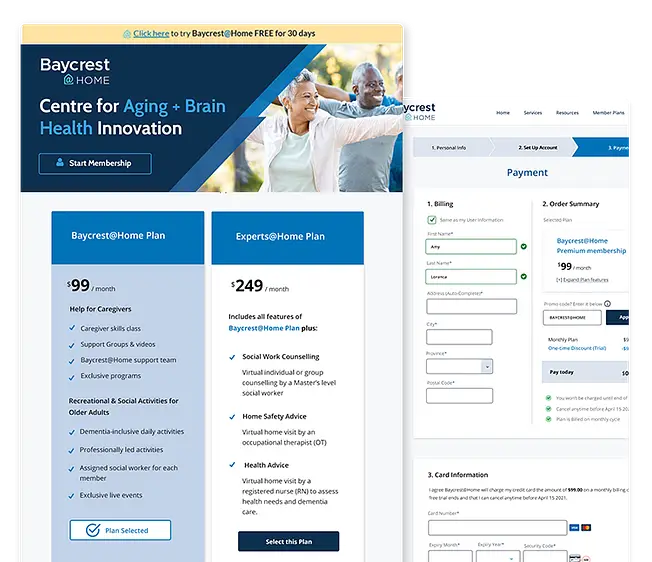652x562 pixels.
Task: Click the Card Number input field
Action: point(496,527)
